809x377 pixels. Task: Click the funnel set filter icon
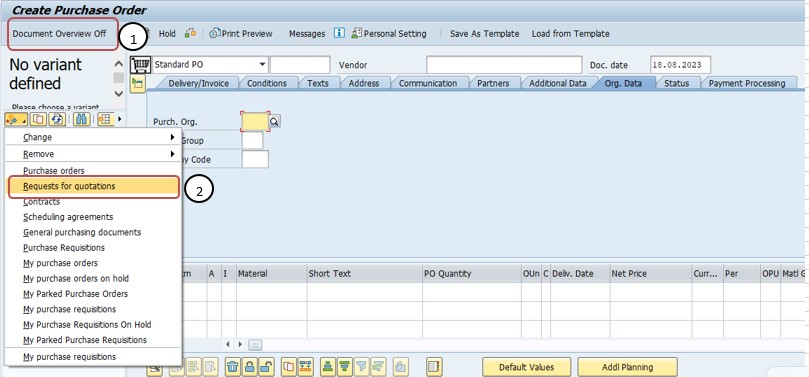pos(362,367)
